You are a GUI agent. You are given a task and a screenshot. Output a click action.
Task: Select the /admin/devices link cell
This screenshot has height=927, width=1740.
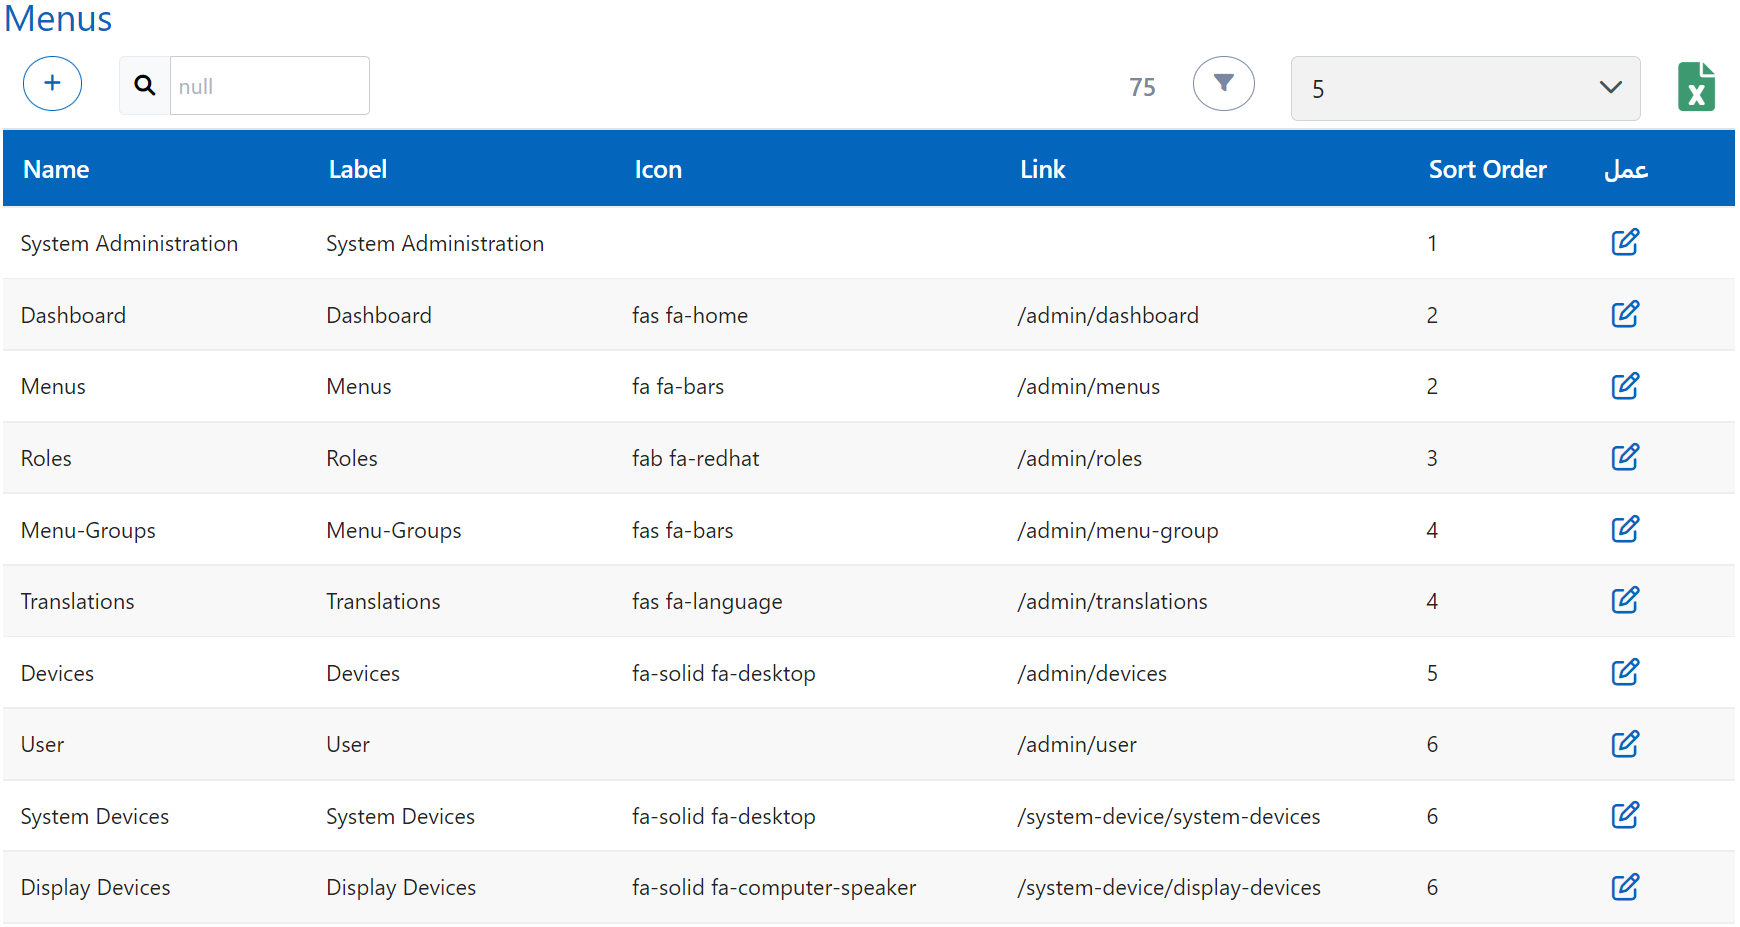pyautogui.click(x=1092, y=674)
